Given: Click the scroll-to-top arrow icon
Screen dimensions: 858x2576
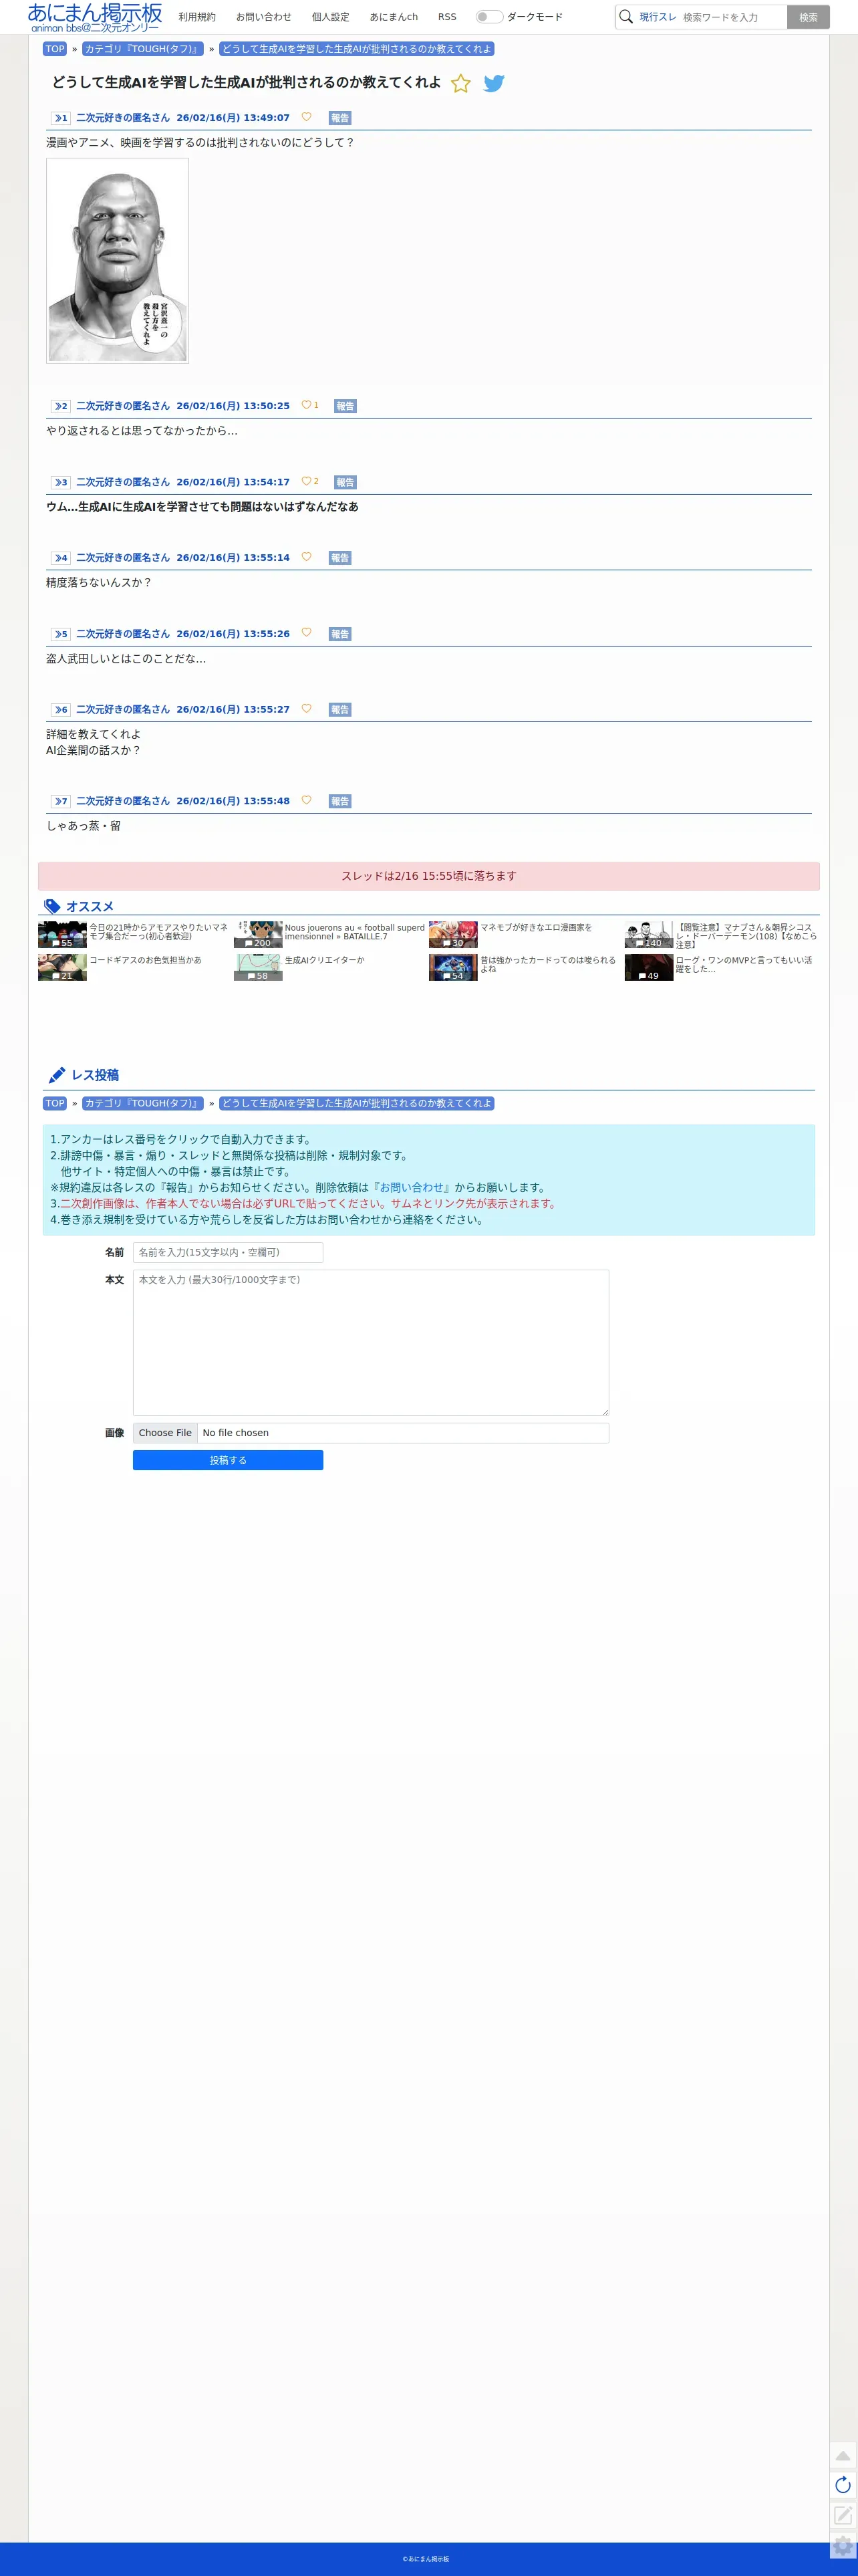Looking at the screenshot, I should [843, 2456].
